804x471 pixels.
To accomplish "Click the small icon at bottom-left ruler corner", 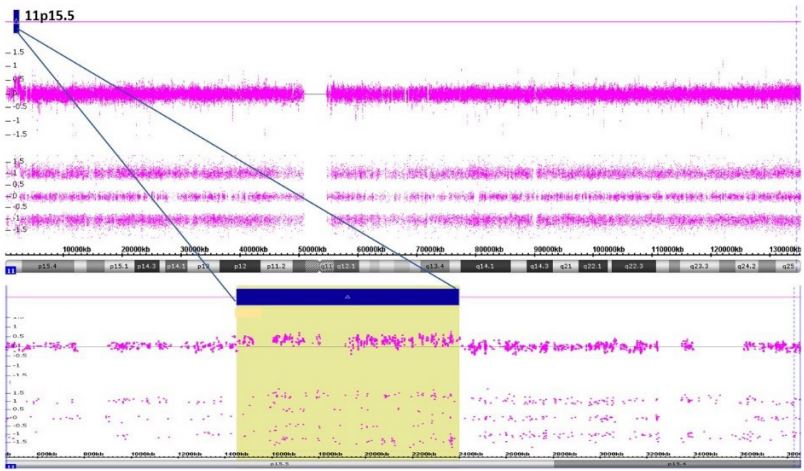I will tap(11, 466).
